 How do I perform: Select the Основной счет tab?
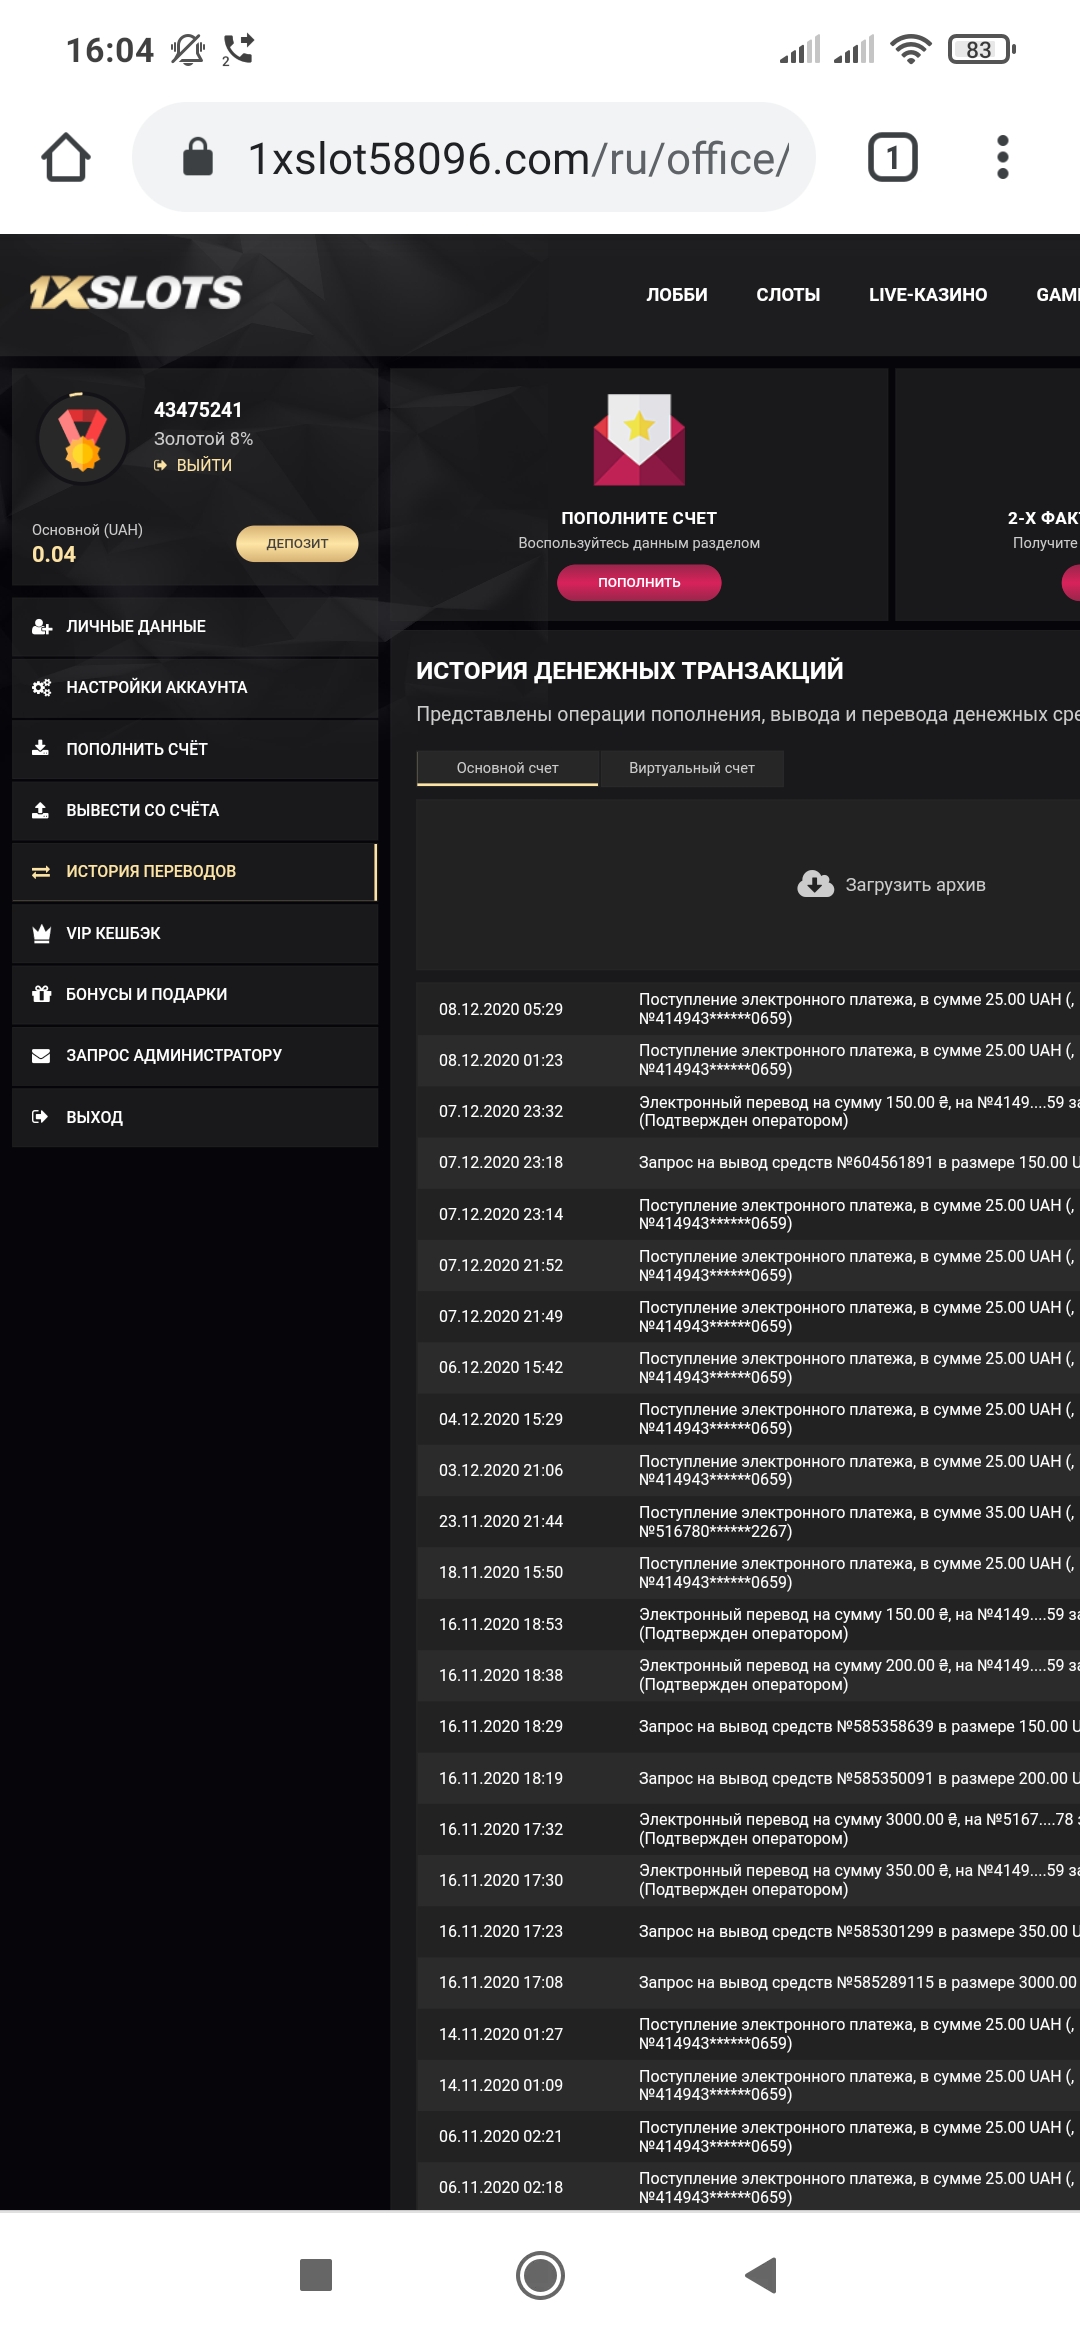pyautogui.click(x=507, y=768)
